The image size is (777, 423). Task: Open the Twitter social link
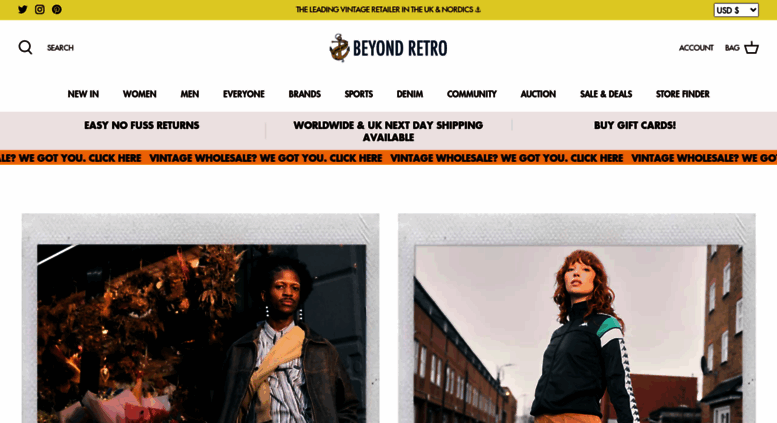pos(22,9)
